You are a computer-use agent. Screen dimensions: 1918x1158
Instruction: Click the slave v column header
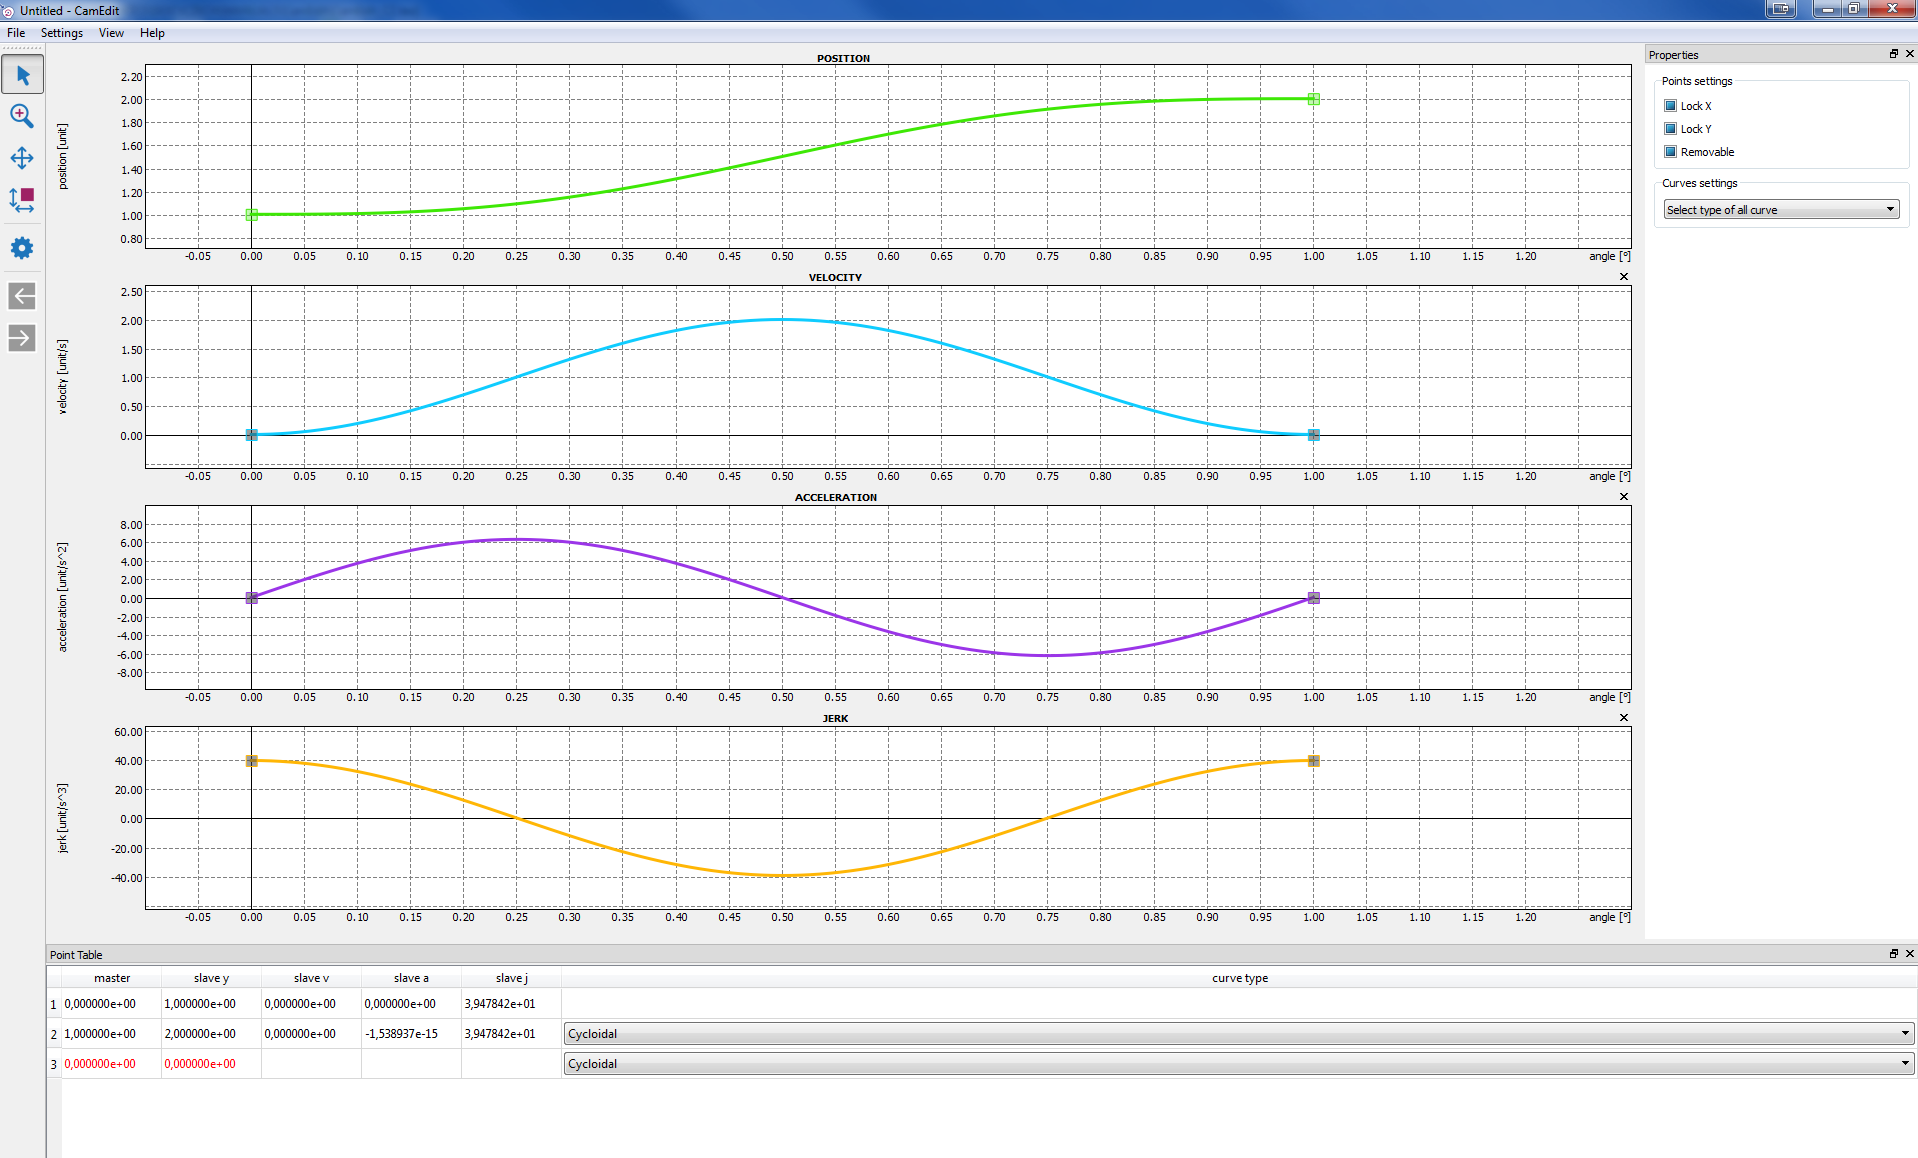pos(311,978)
